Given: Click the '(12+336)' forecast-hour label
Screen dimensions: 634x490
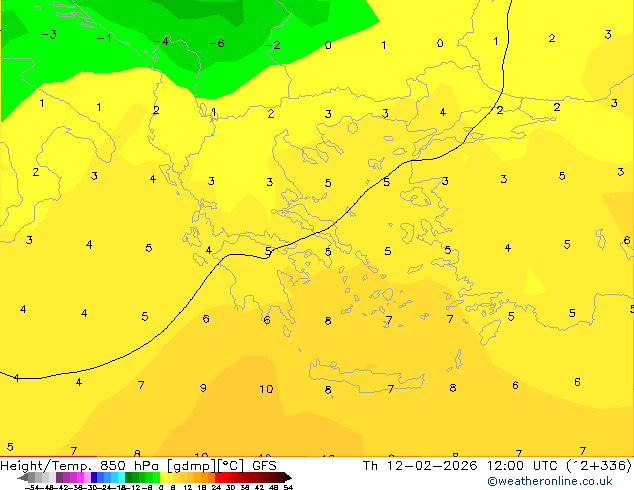Looking at the screenshot, I should click(x=599, y=466).
